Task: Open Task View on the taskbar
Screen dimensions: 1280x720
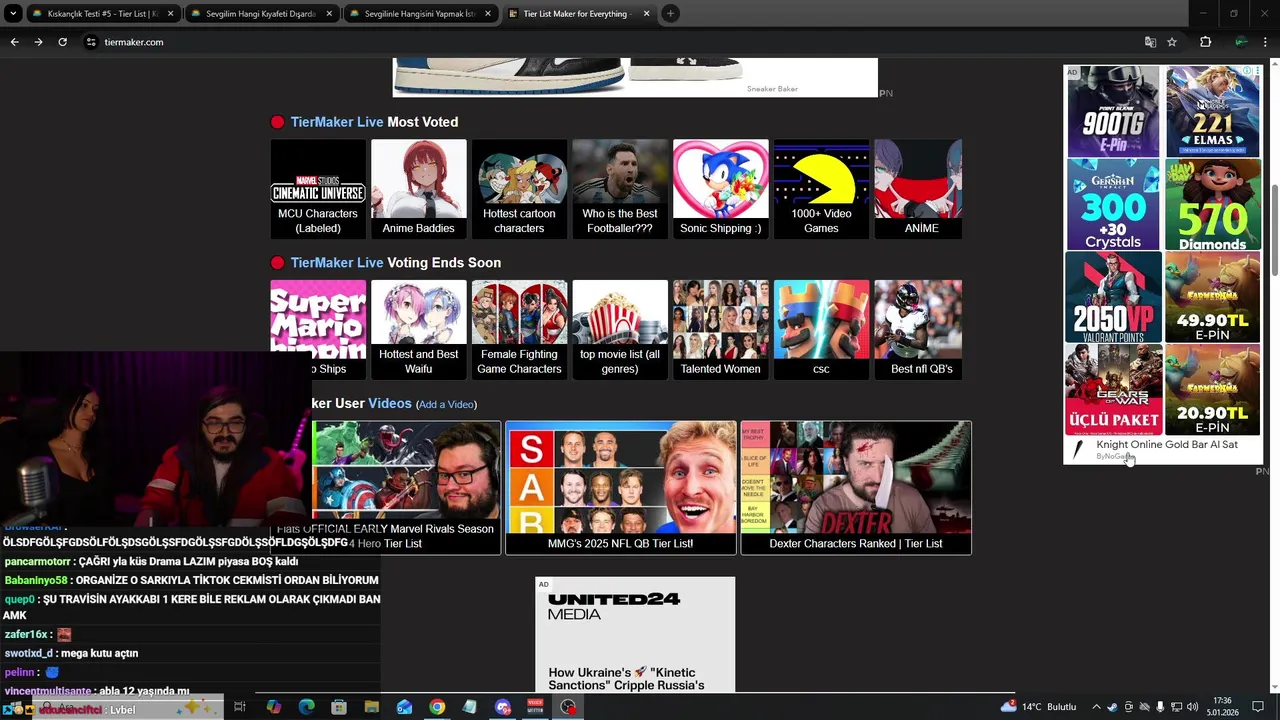Action: 240,707
